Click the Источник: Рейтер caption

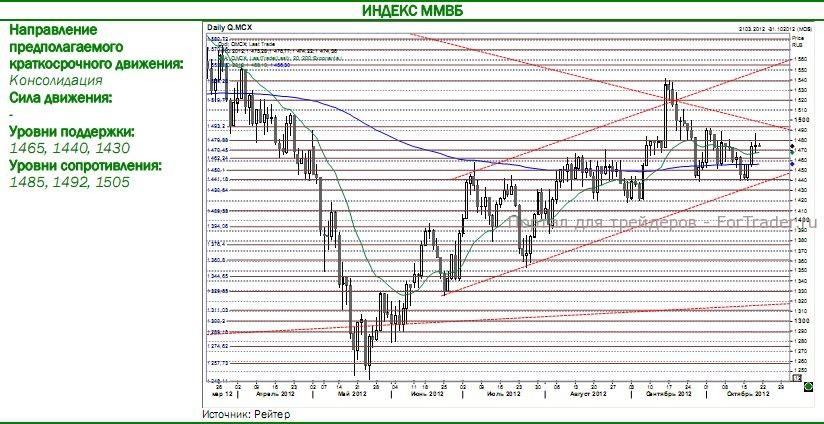coord(246,415)
